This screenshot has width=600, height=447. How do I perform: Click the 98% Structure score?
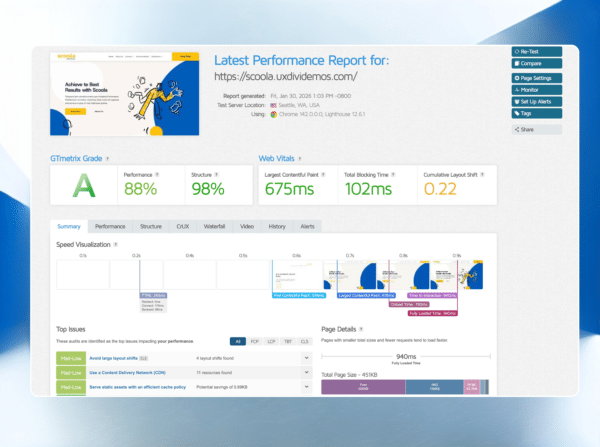tap(208, 189)
